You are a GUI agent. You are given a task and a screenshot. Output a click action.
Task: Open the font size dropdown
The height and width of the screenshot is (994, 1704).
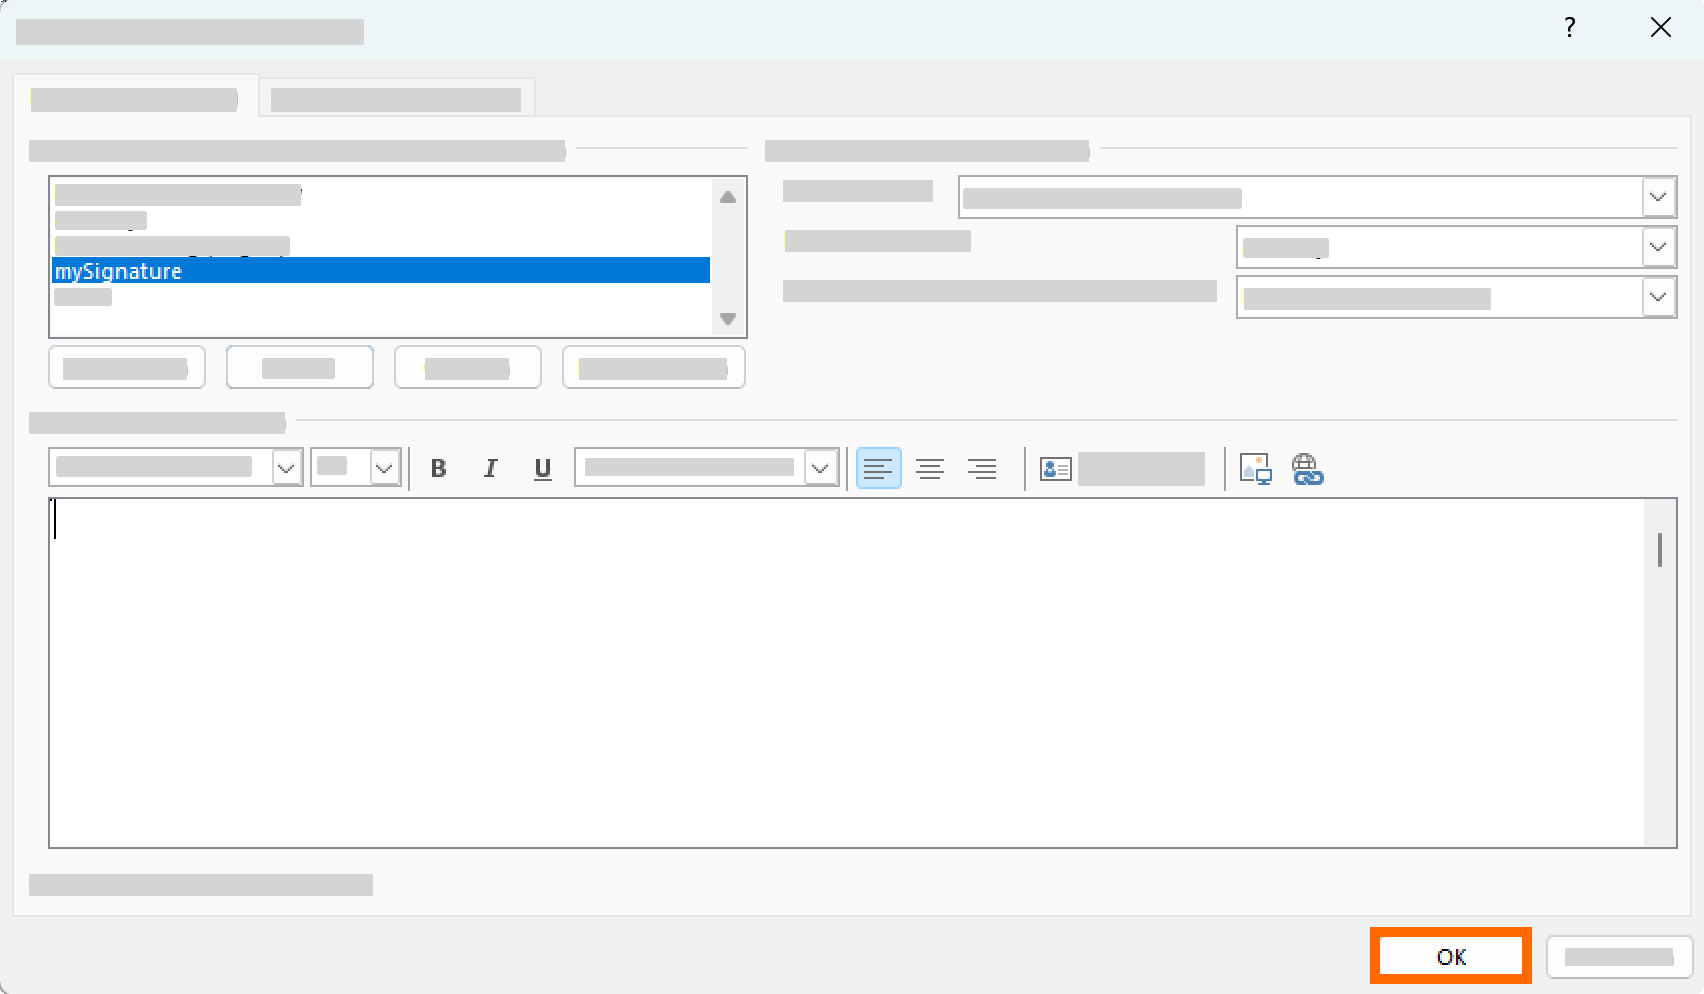point(384,467)
